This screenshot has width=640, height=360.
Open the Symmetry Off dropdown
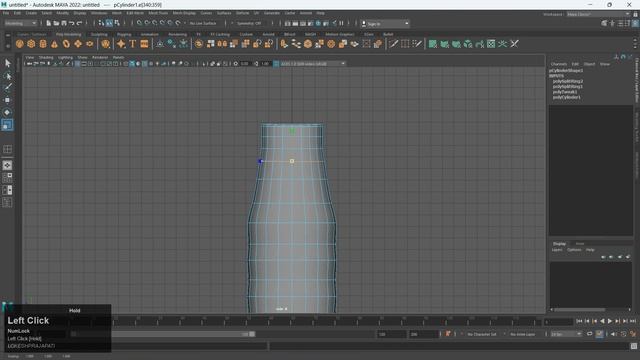point(250,23)
